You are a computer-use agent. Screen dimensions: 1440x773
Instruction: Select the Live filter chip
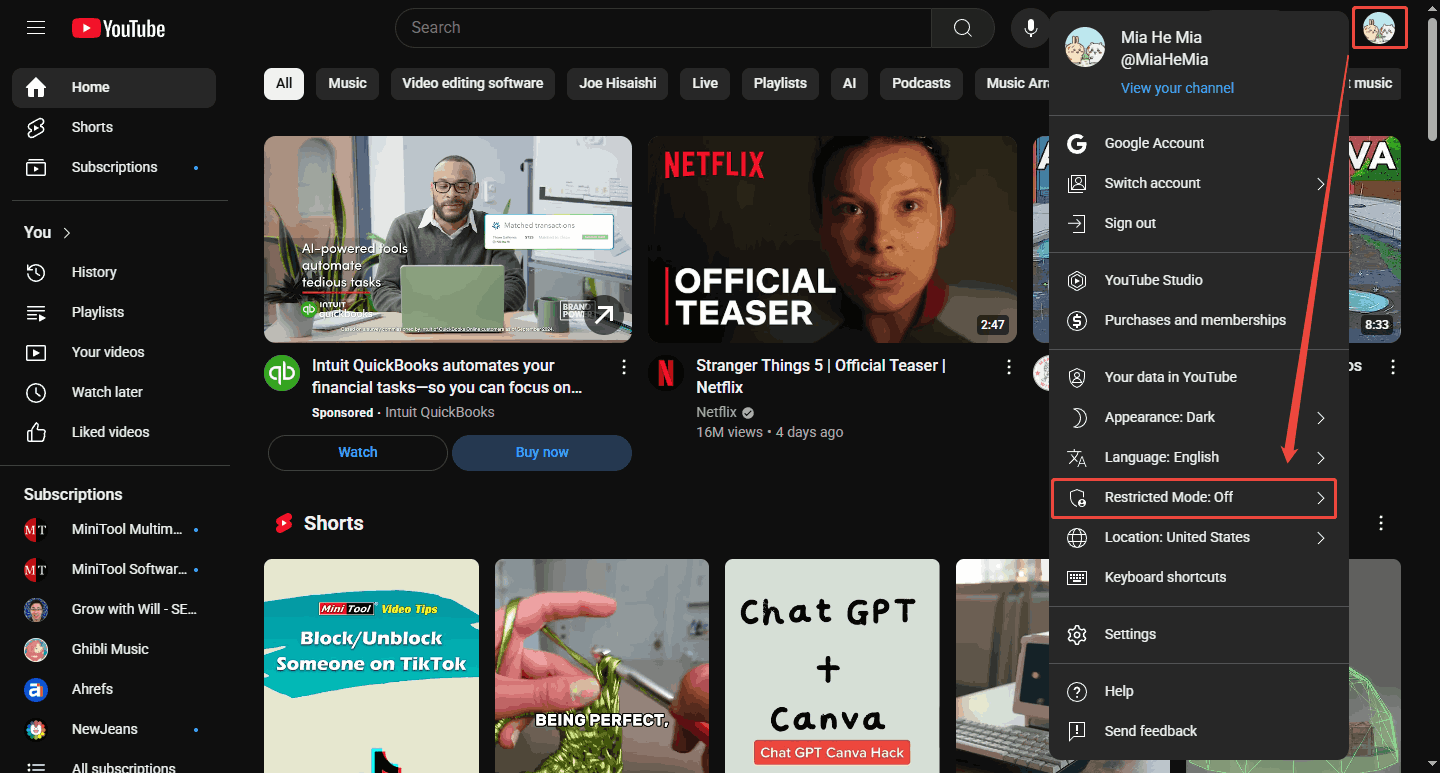pyautogui.click(x=705, y=84)
